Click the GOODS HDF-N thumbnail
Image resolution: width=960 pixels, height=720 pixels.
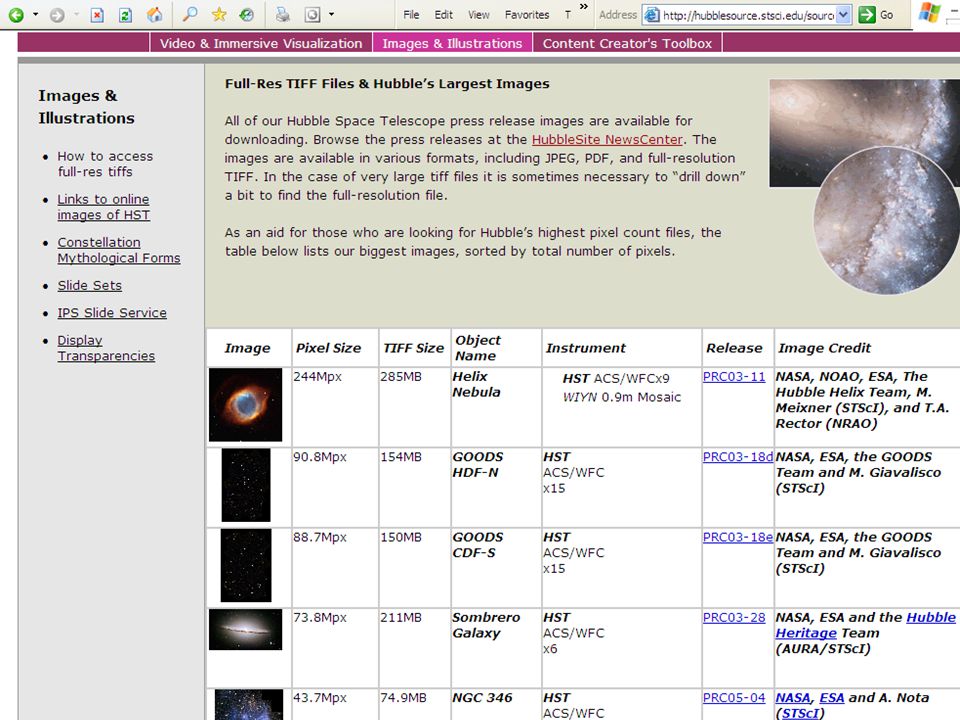(x=246, y=485)
